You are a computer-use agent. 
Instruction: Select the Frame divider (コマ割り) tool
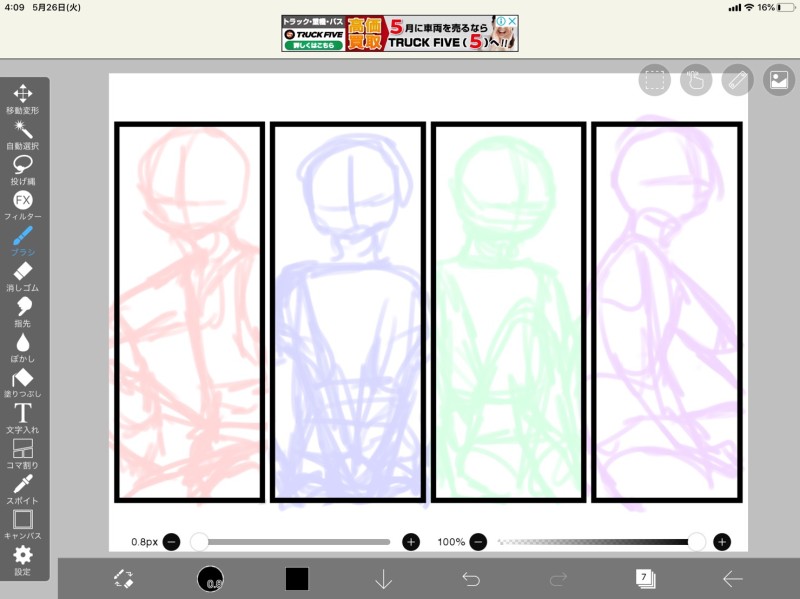[22, 454]
